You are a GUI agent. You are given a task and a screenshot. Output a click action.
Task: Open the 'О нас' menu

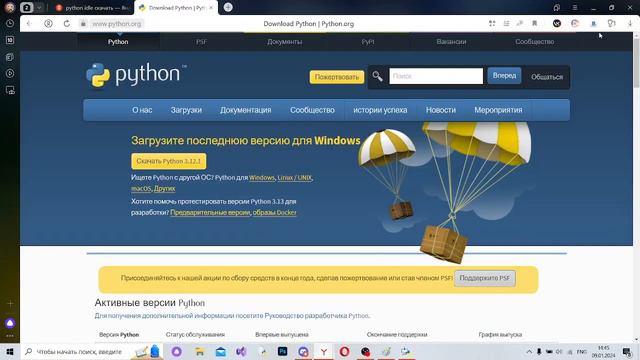tap(142, 110)
